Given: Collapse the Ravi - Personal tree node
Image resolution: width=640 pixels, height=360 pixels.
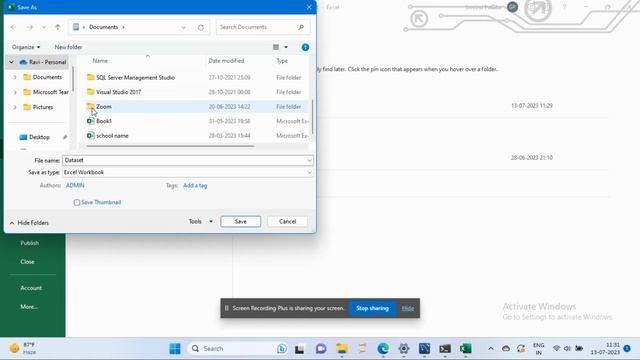Looking at the screenshot, I should 11,62.
